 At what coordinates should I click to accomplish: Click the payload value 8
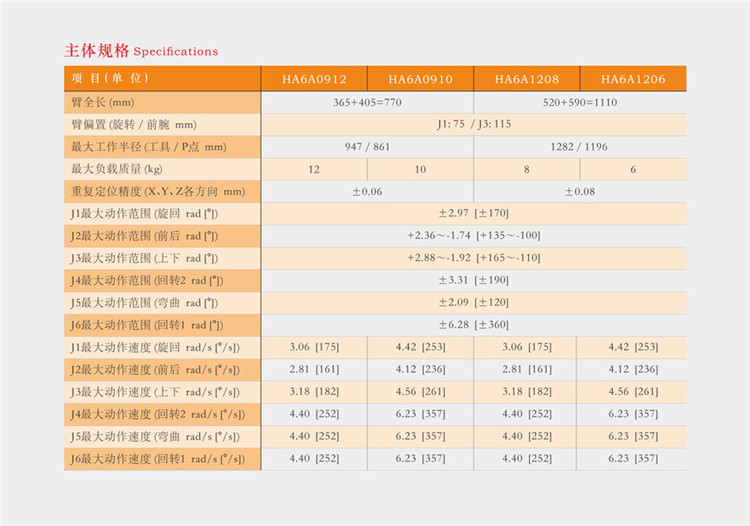pyautogui.click(x=527, y=169)
